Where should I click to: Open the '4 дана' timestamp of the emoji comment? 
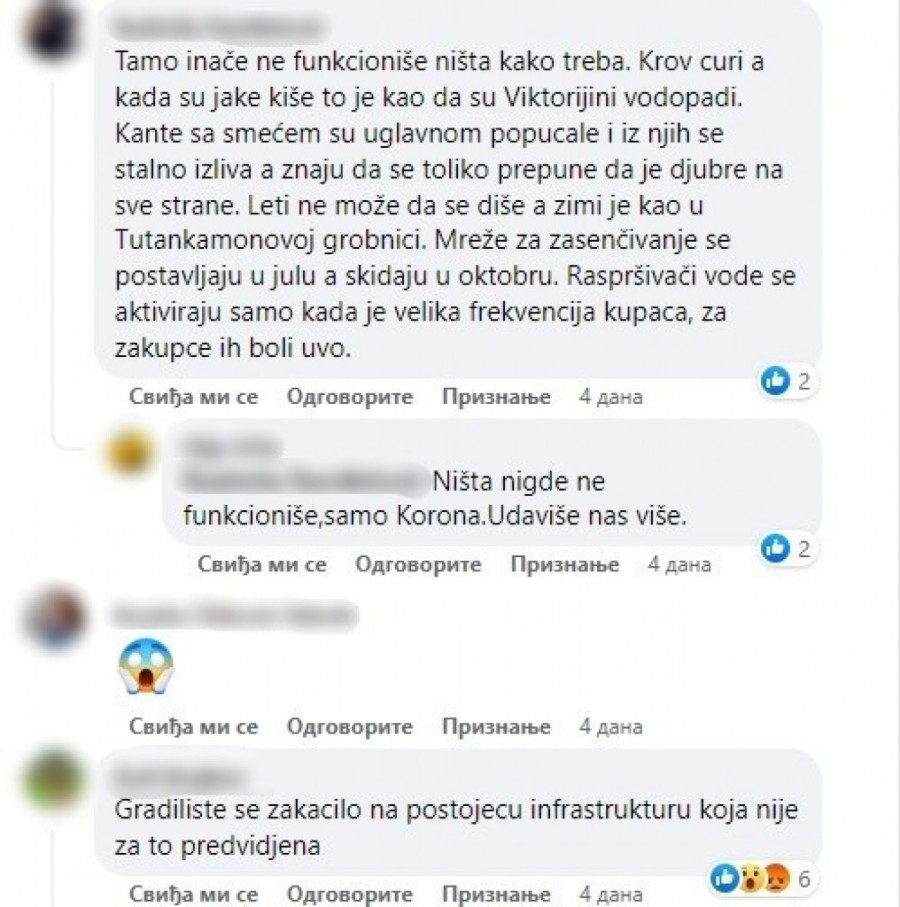coord(611,727)
